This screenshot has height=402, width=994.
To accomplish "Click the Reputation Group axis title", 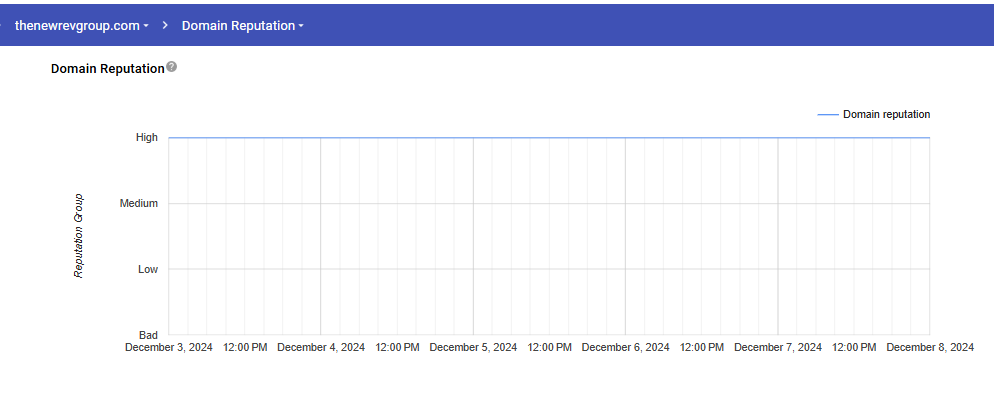I will coord(78,236).
